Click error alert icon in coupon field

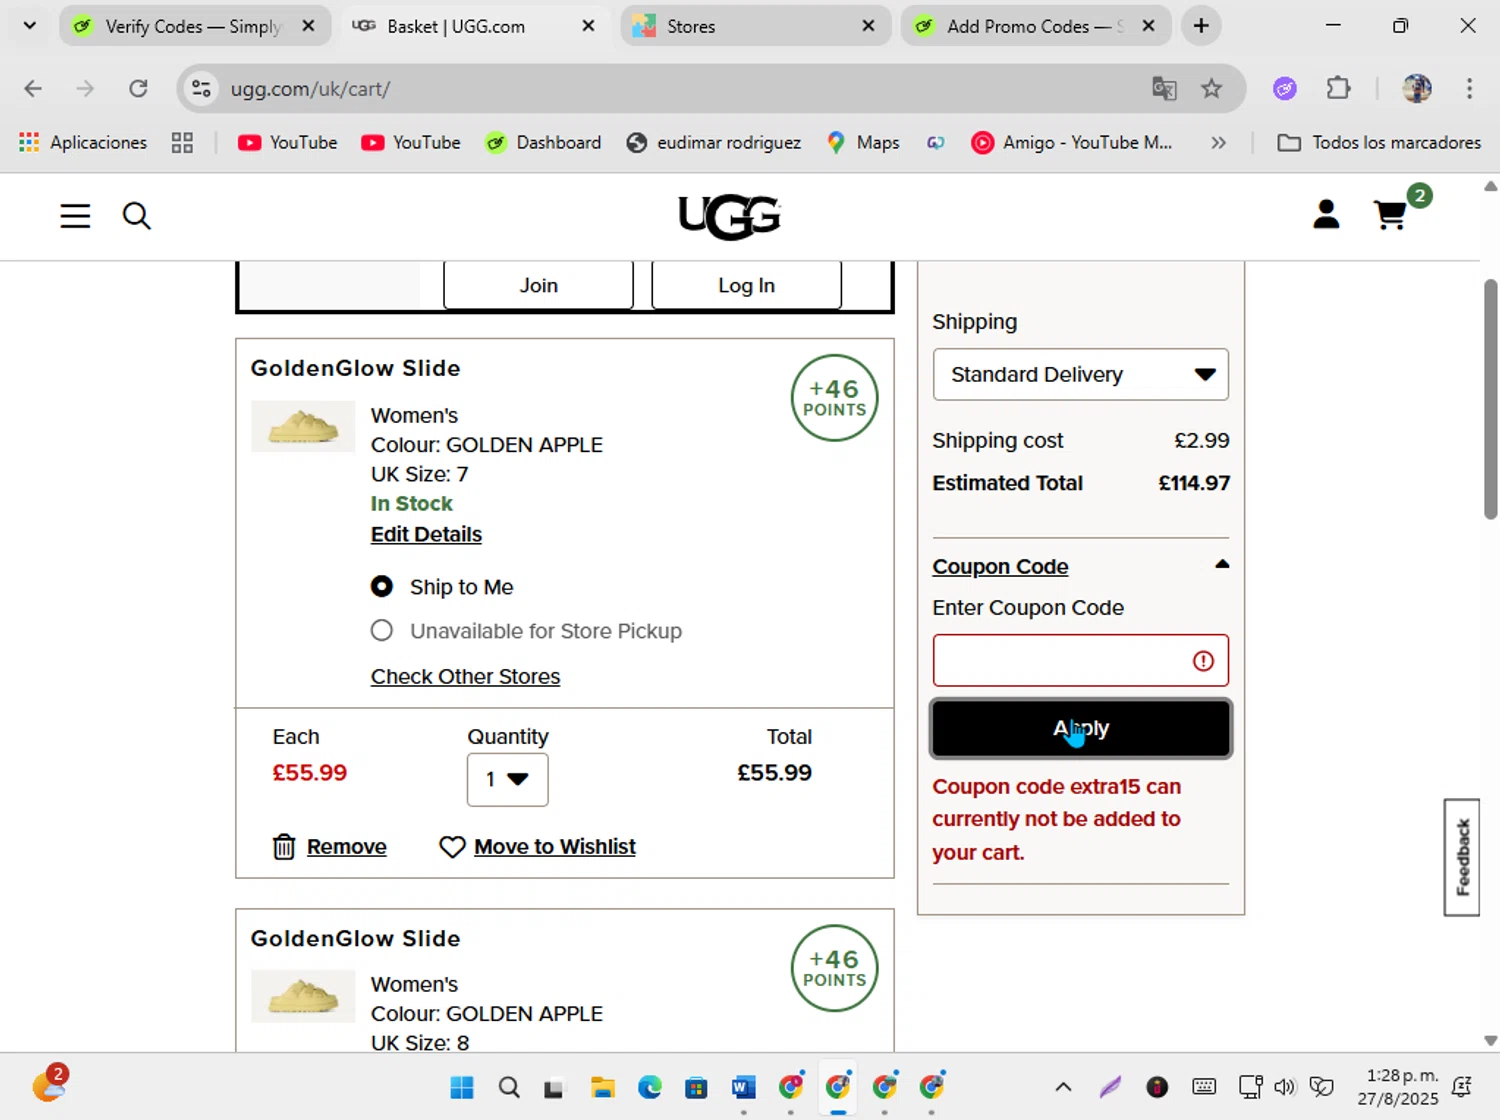coord(1203,661)
